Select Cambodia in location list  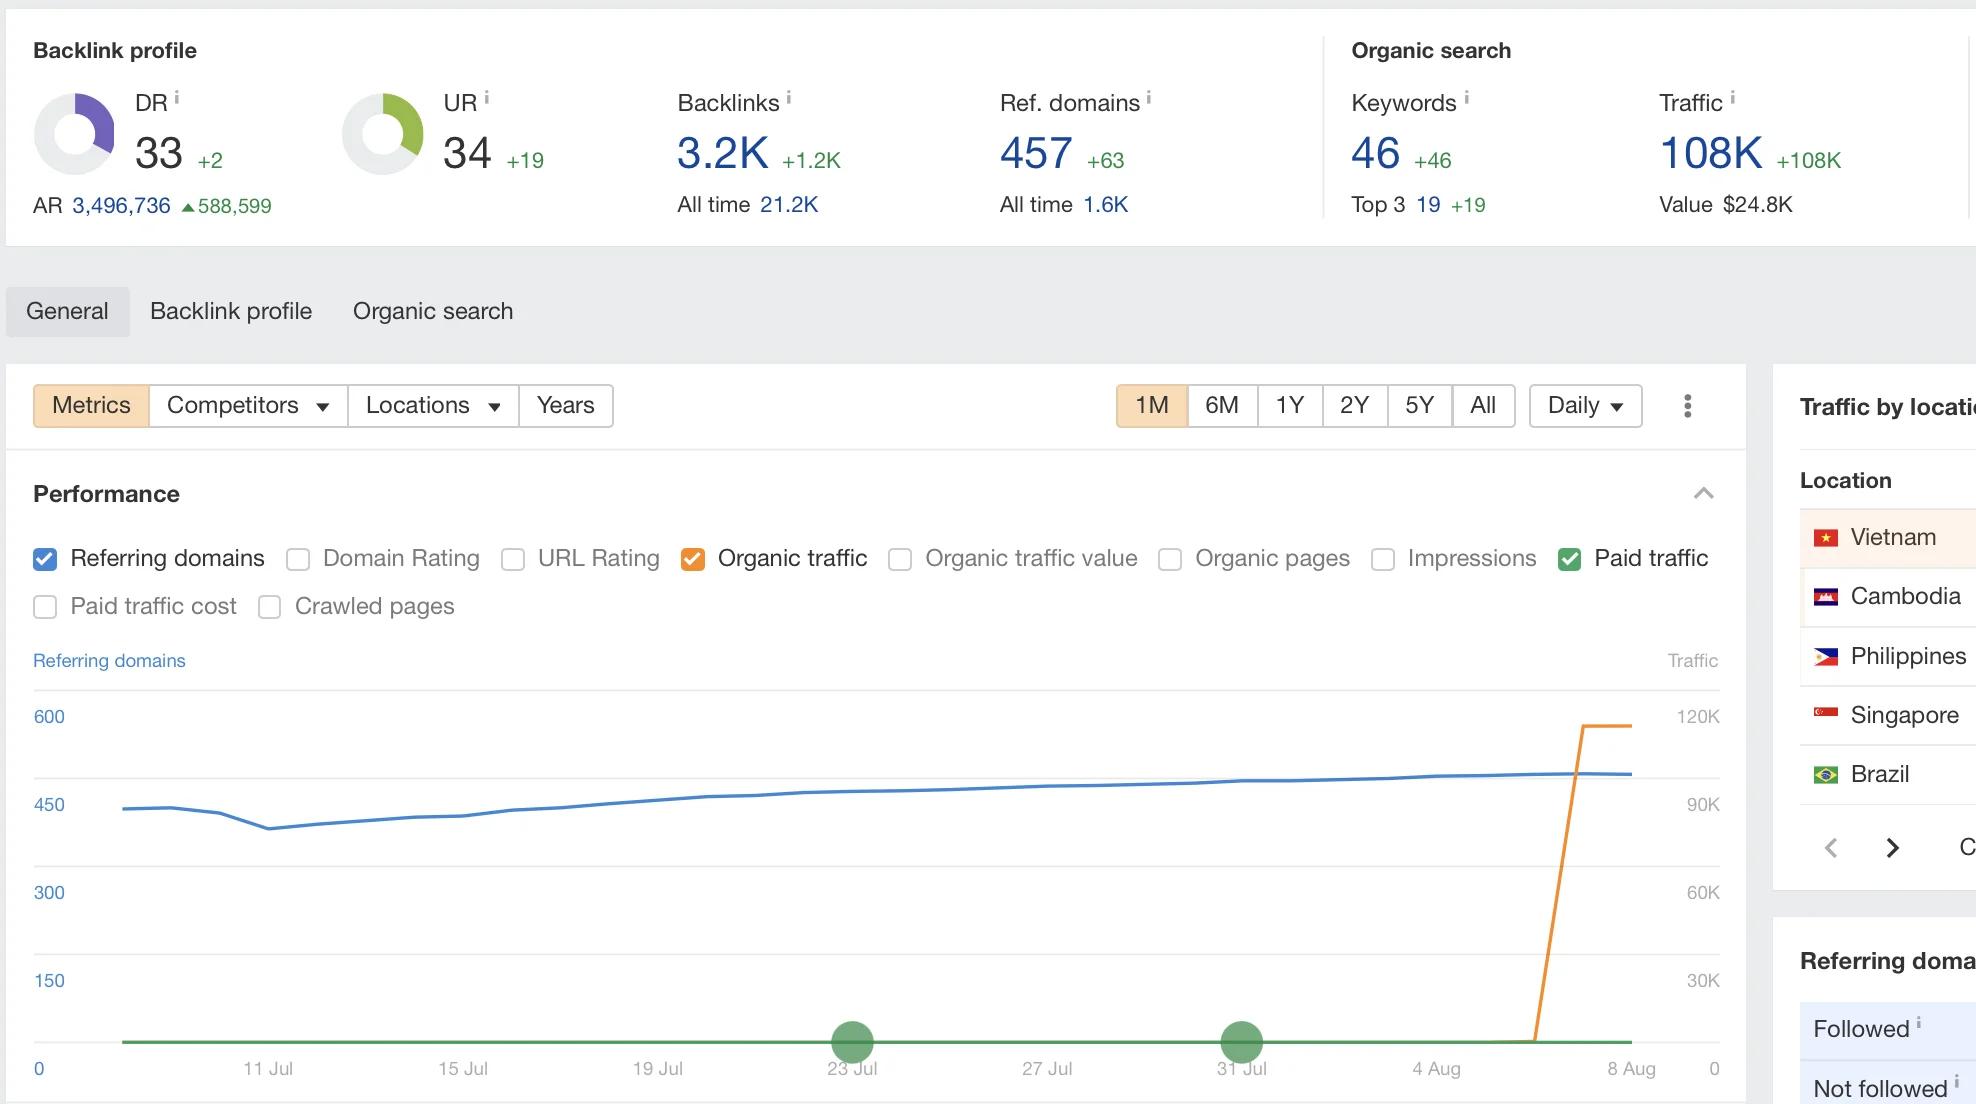pyautogui.click(x=1906, y=597)
